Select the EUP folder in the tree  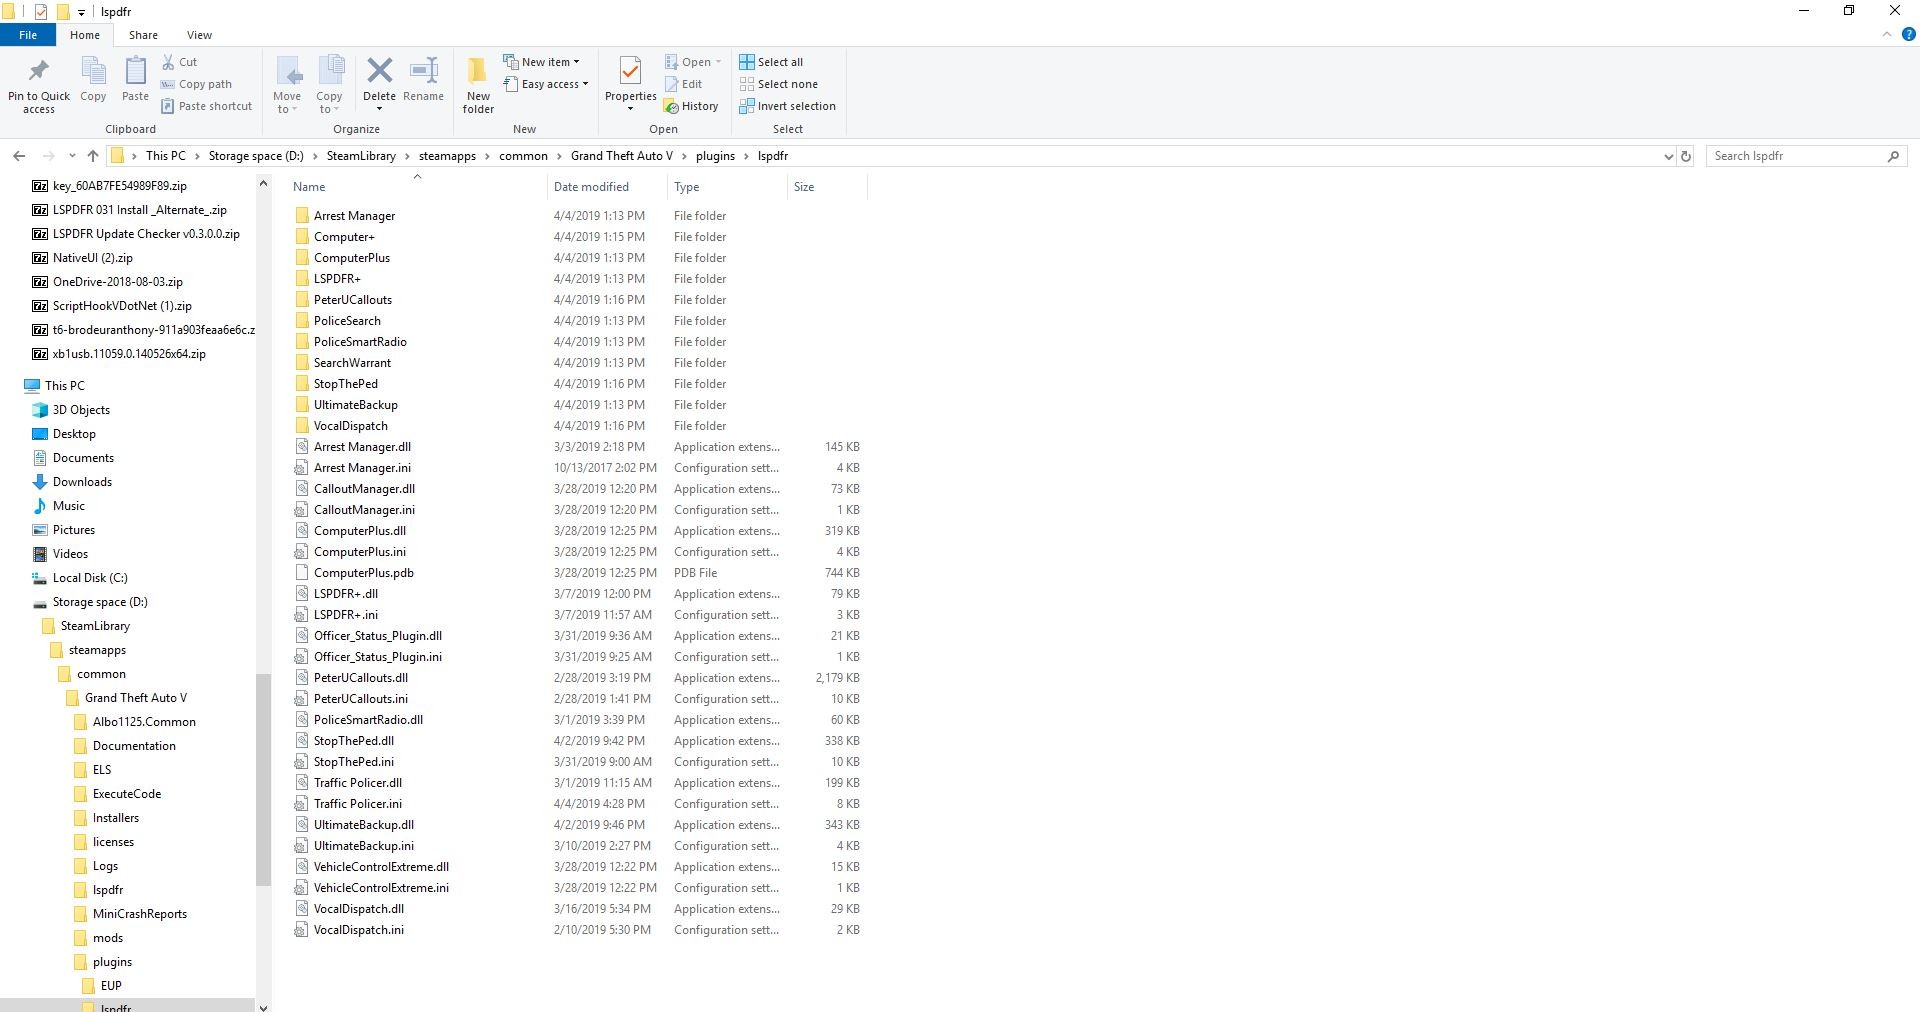(111, 986)
